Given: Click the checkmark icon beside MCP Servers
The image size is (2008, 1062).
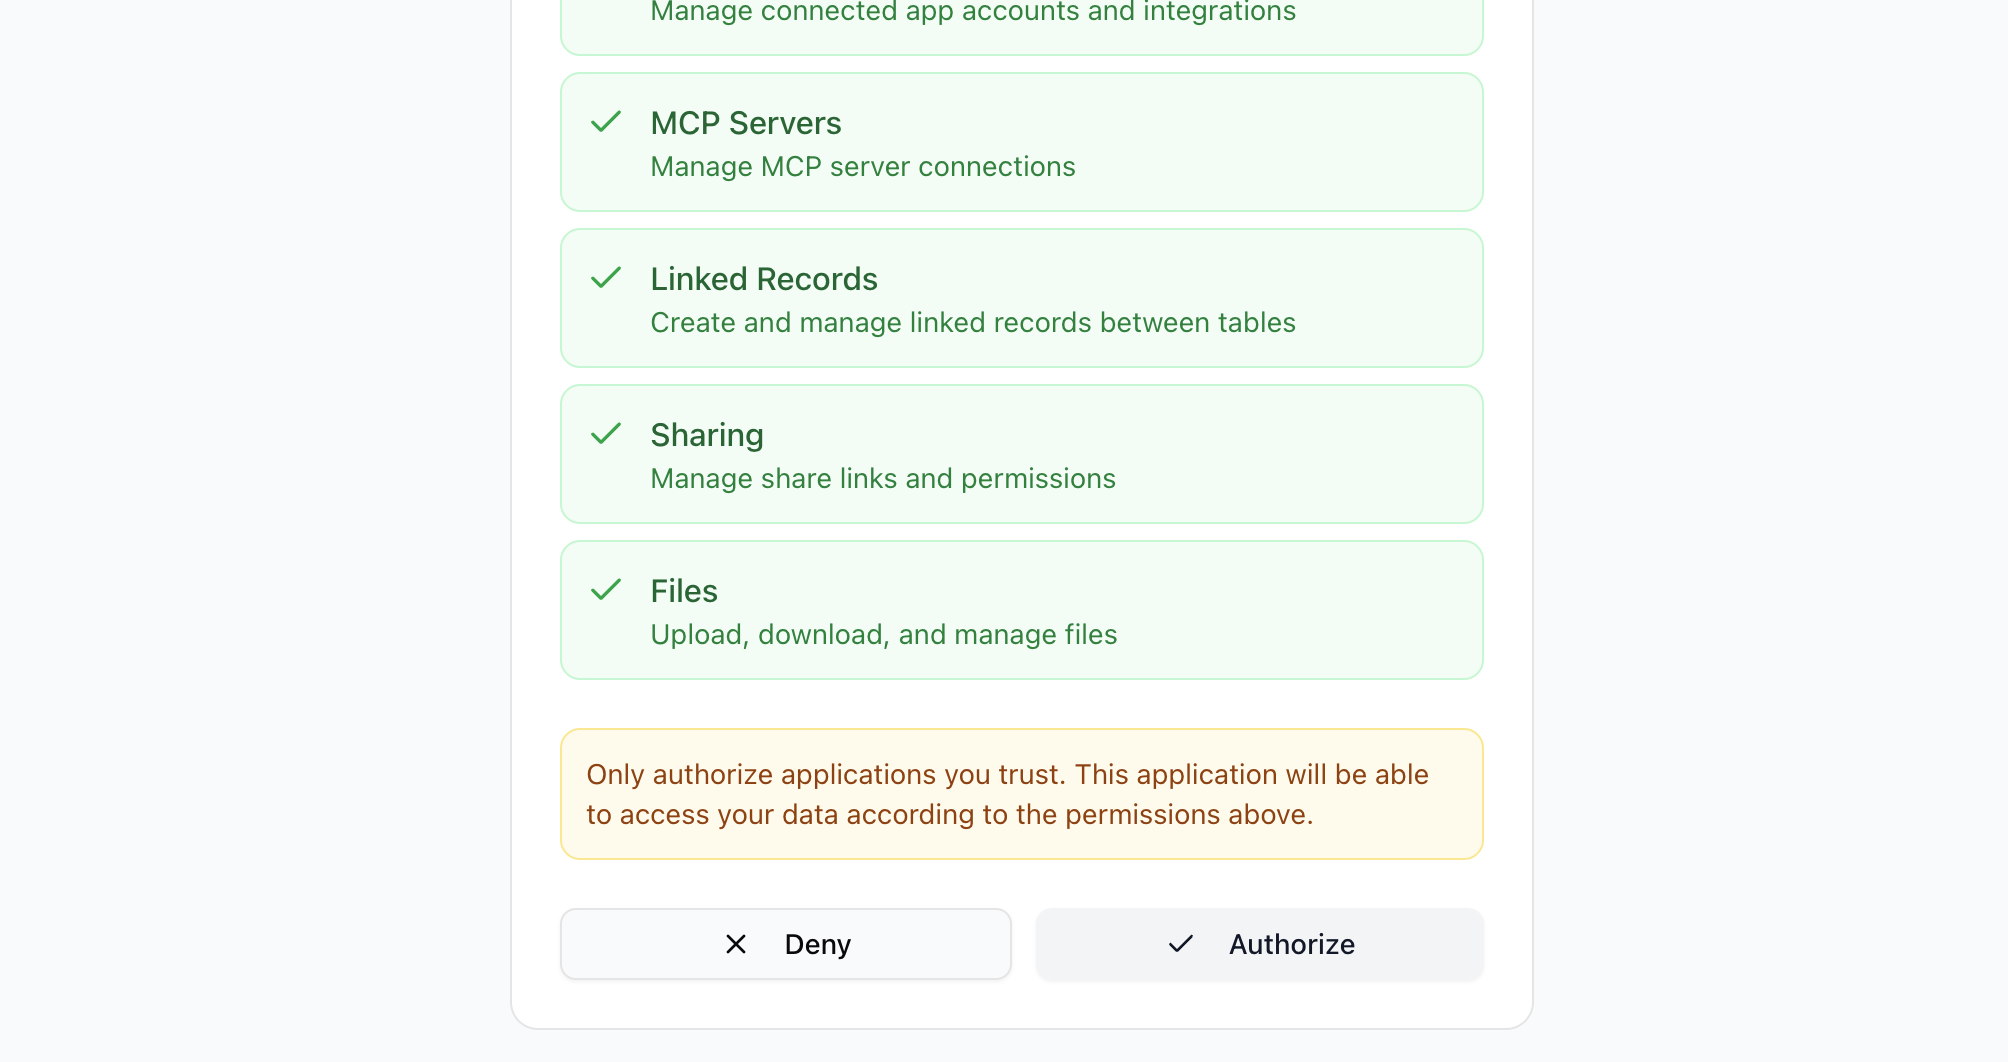Looking at the screenshot, I should click(x=606, y=122).
